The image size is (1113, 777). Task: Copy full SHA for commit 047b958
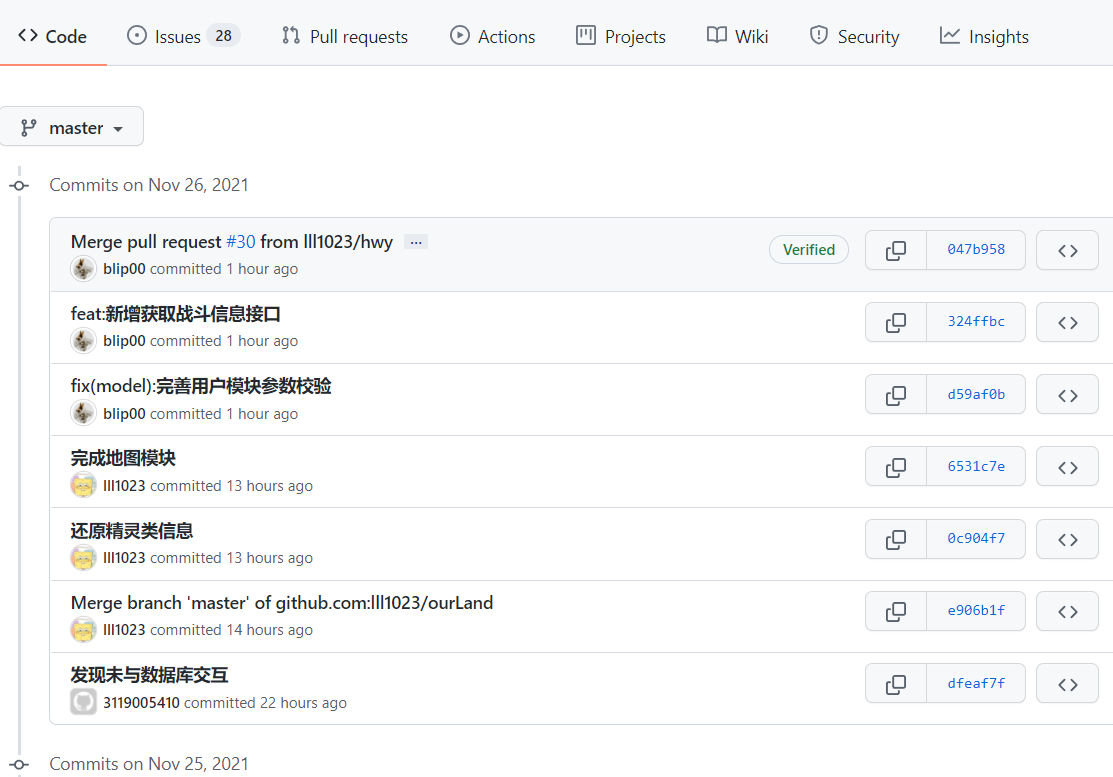[x=896, y=250]
